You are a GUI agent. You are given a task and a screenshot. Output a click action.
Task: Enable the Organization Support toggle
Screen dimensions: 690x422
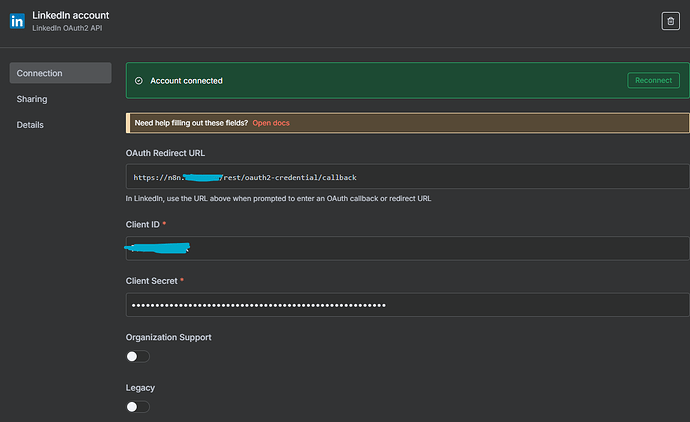(x=138, y=357)
